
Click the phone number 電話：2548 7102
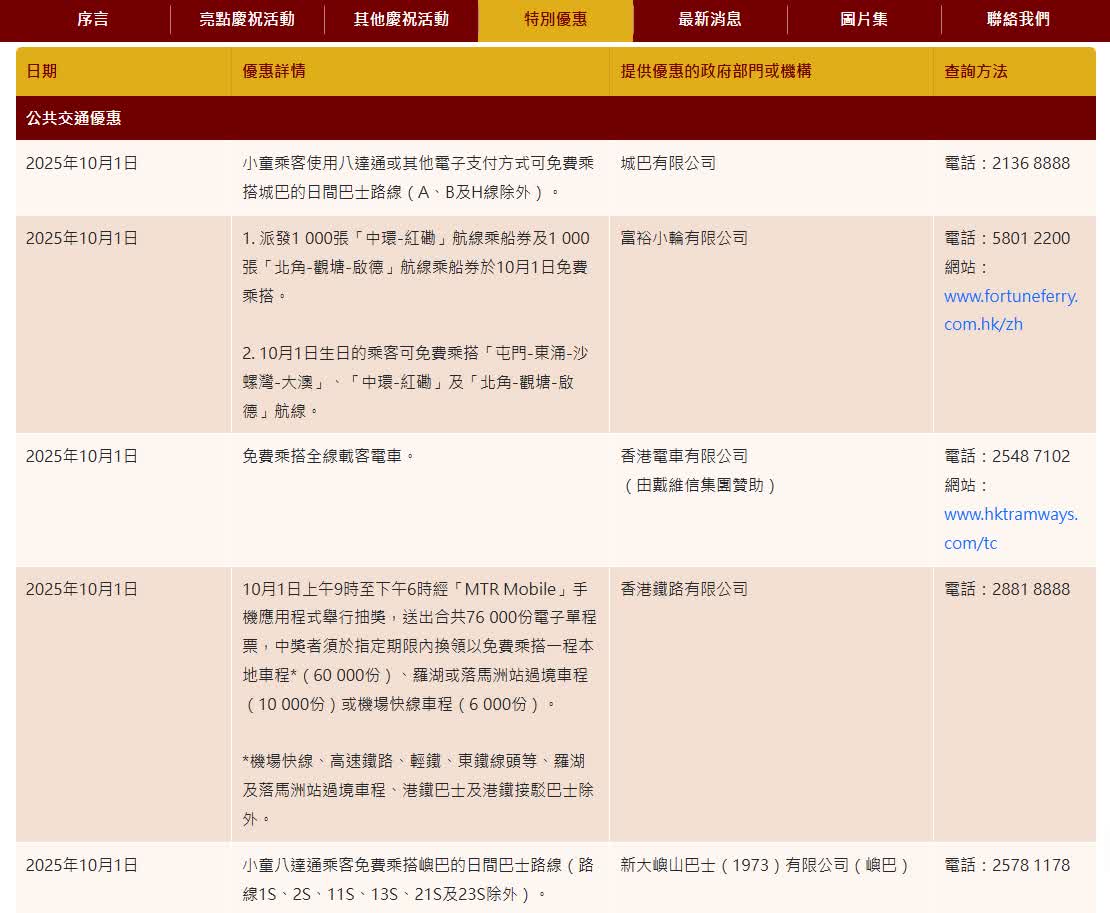pyautogui.click(x=1007, y=456)
